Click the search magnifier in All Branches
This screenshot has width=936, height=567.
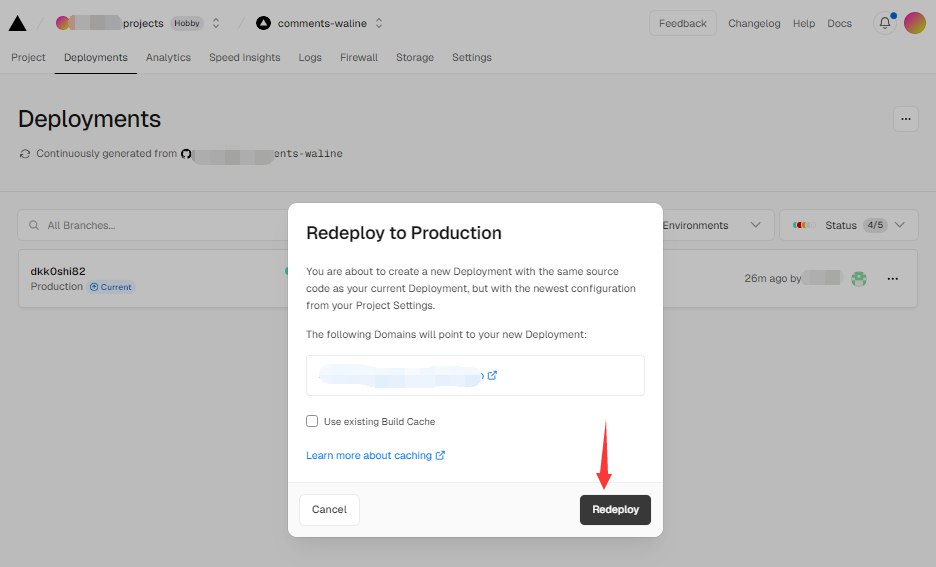point(35,226)
